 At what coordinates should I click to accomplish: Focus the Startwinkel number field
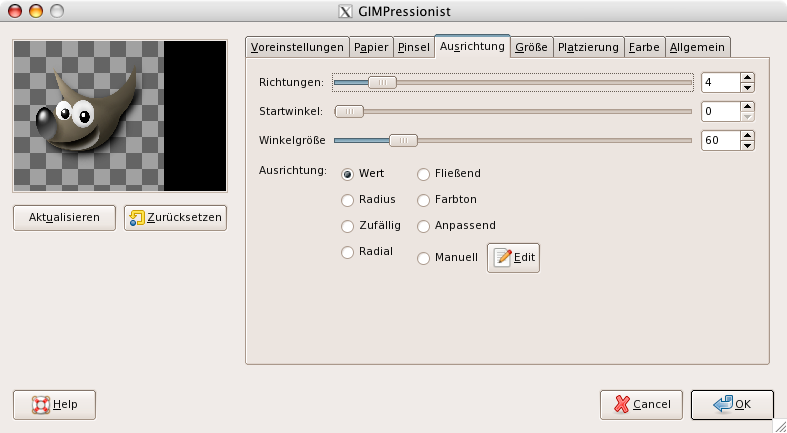(x=721, y=111)
